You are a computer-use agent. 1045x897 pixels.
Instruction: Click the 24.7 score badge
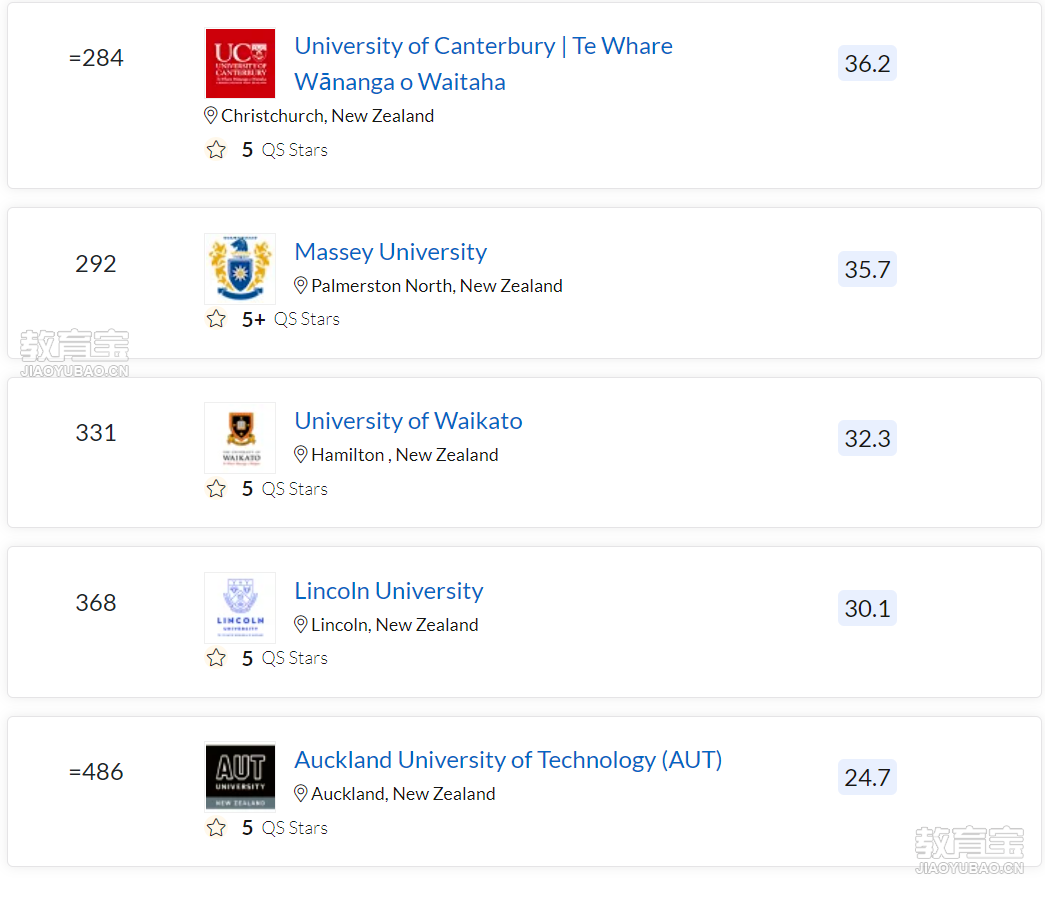click(x=867, y=777)
